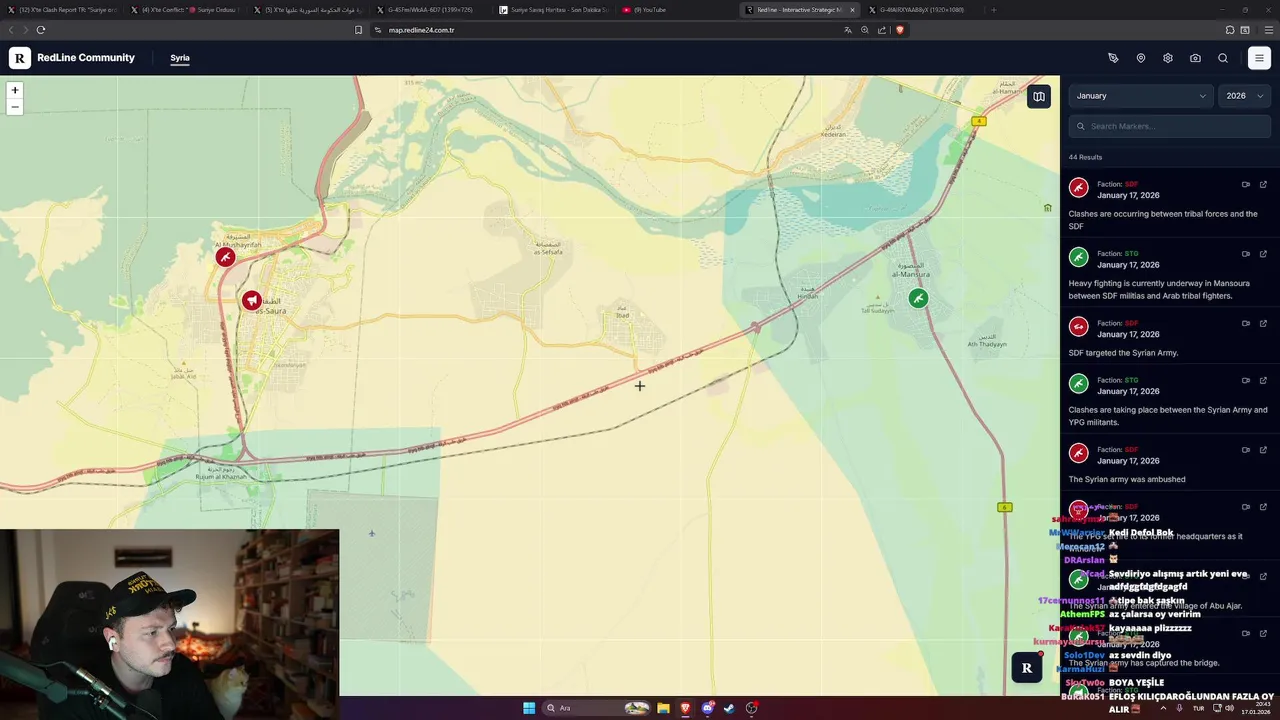Focus the Search Markers input field
This screenshot has height=720, width=1280.
point(1170,126)
